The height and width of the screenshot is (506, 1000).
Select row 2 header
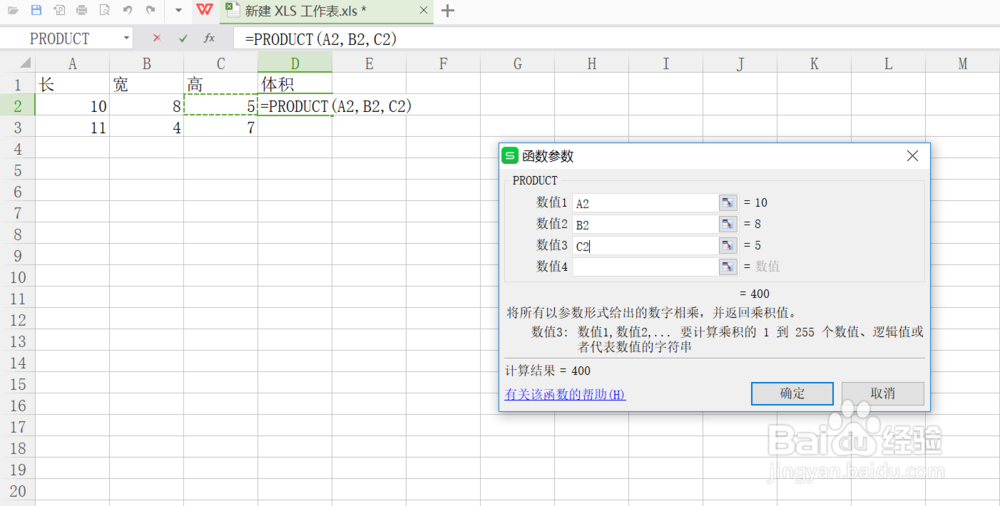pos(17,106)
